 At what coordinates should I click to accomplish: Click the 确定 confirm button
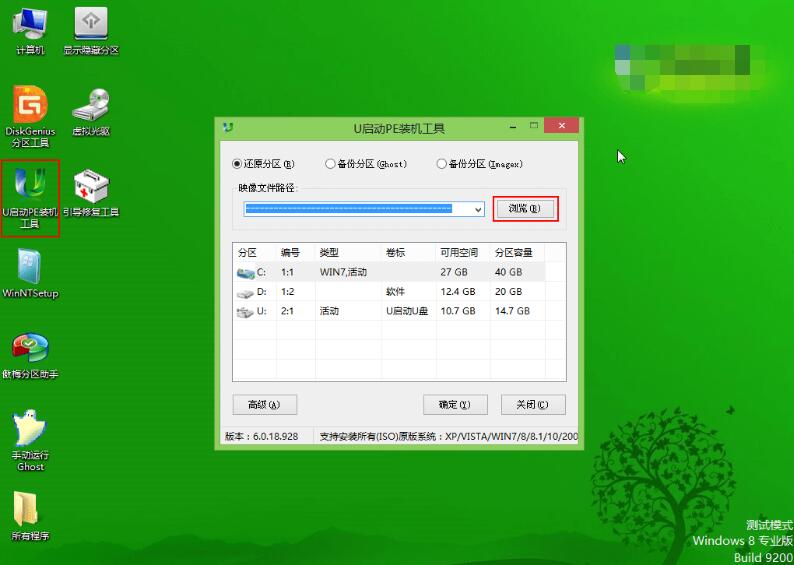455,405
